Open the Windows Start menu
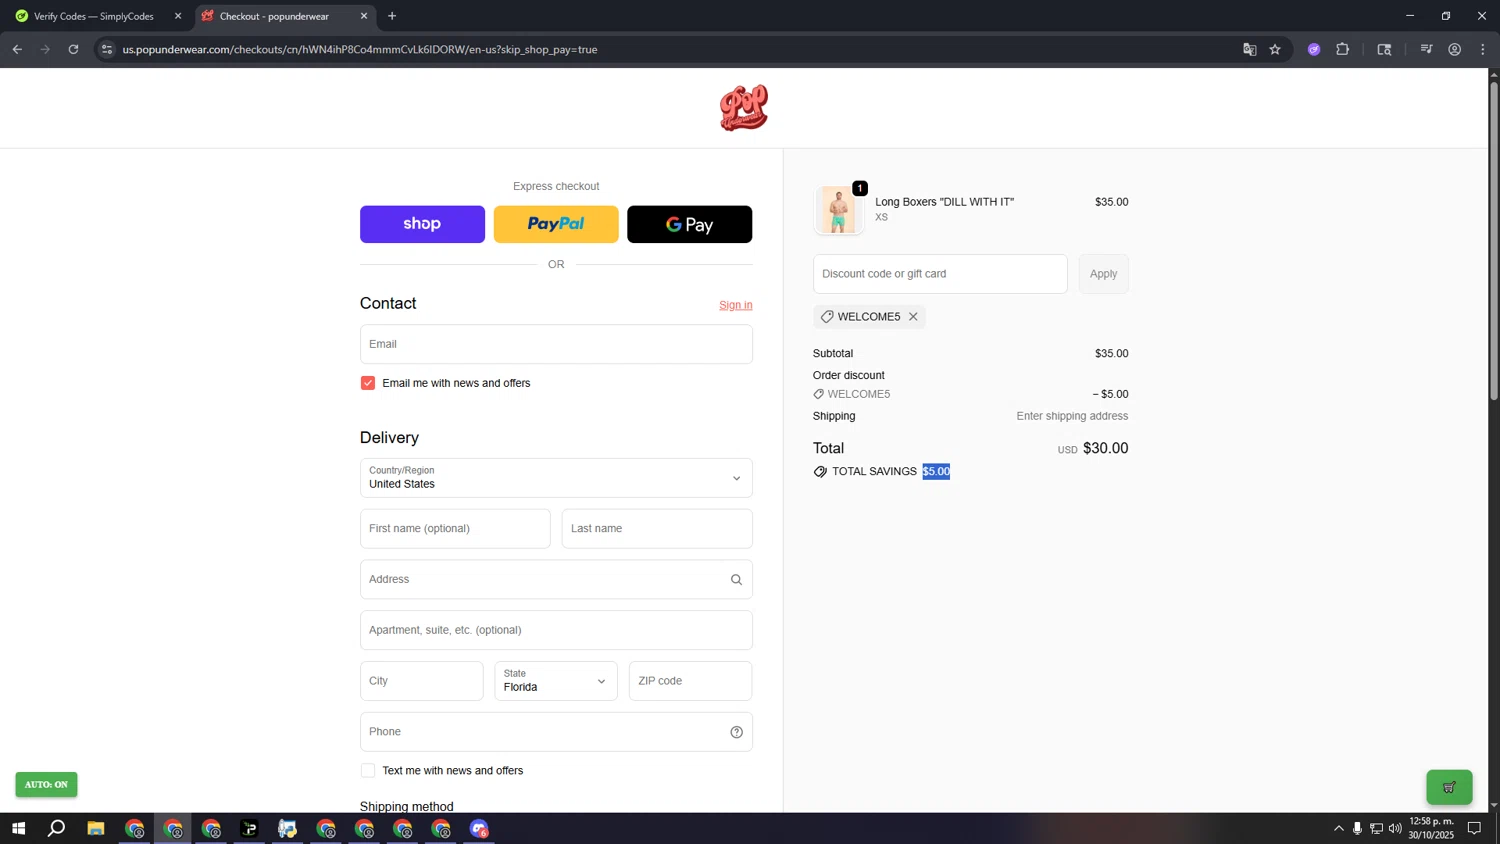Viewport: 1500px width, 844px height. (x=18, y=828)
